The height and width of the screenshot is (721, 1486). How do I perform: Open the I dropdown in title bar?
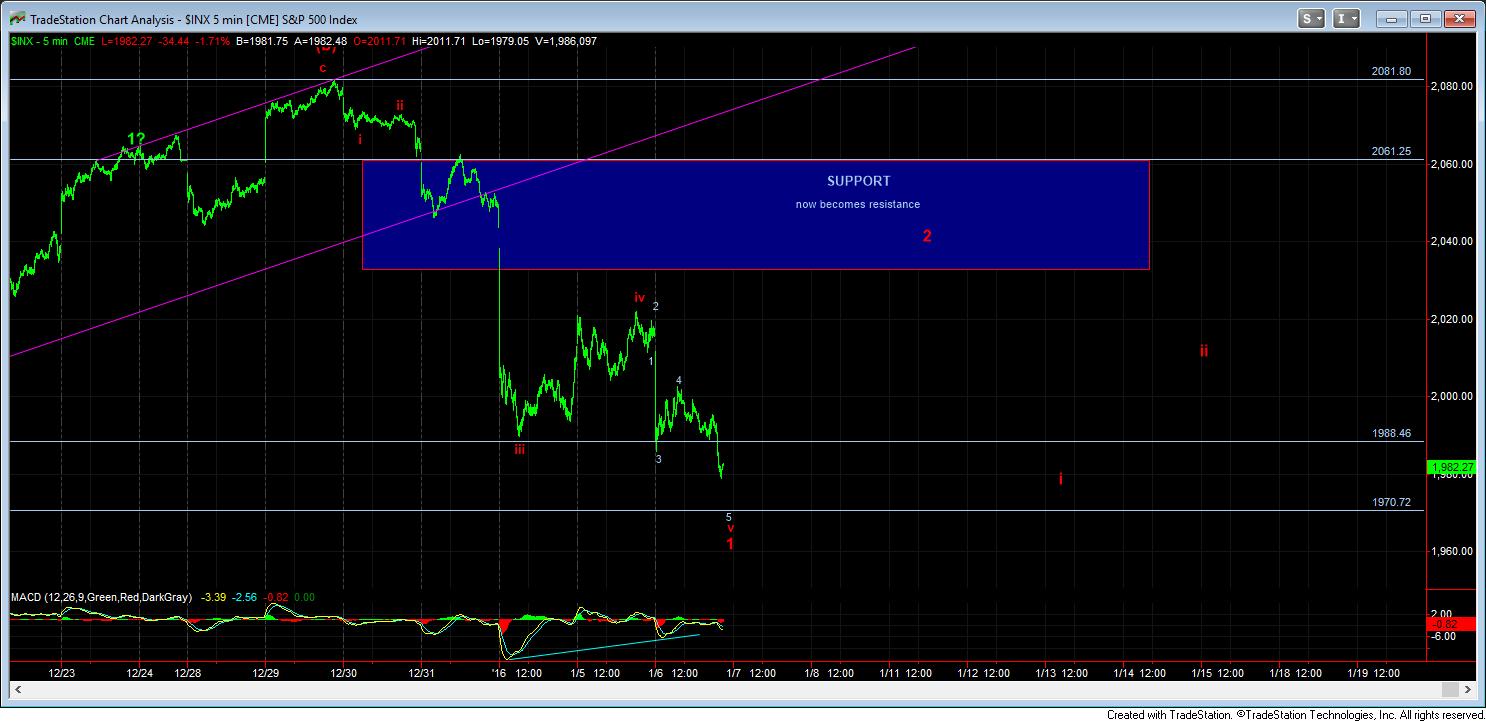[x=1348, y=18]
